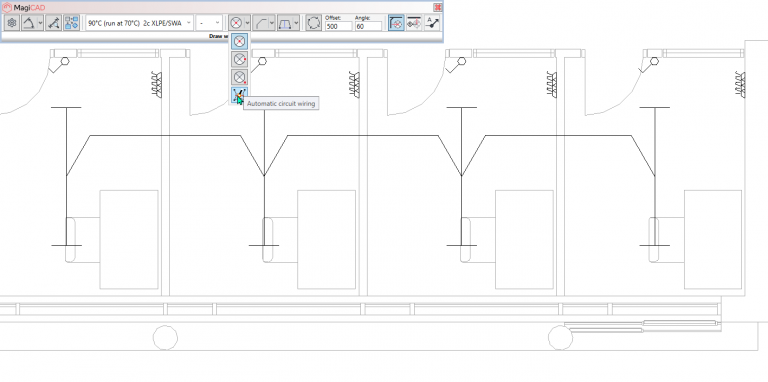Select the wire drawing mode icon
This screenshot has width=768, height=382.
29,23
